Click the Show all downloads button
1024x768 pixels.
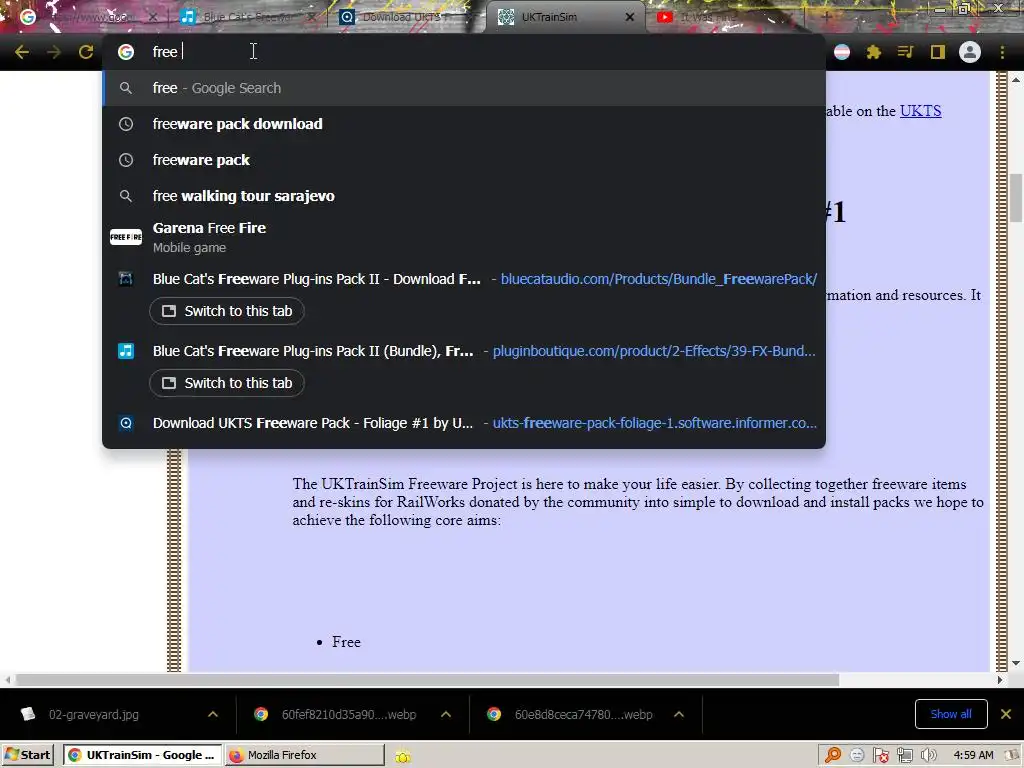pos(951,714)
